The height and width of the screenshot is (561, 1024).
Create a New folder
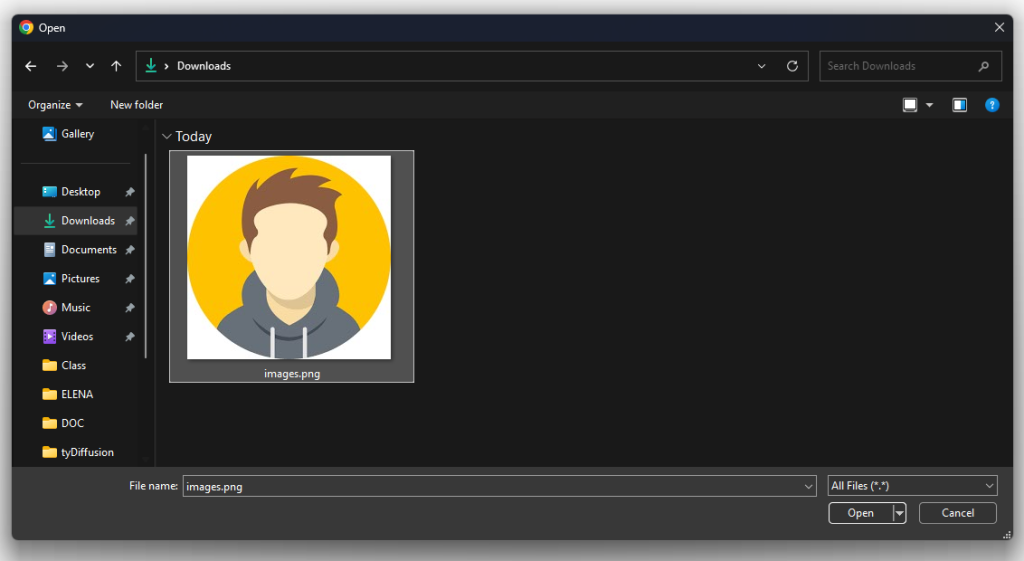click(x=136, y=105)
